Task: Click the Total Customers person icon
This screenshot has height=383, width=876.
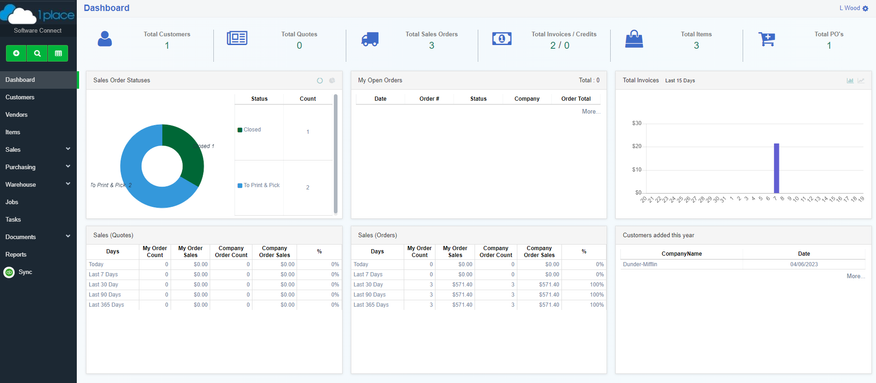Action: (104, 39)
